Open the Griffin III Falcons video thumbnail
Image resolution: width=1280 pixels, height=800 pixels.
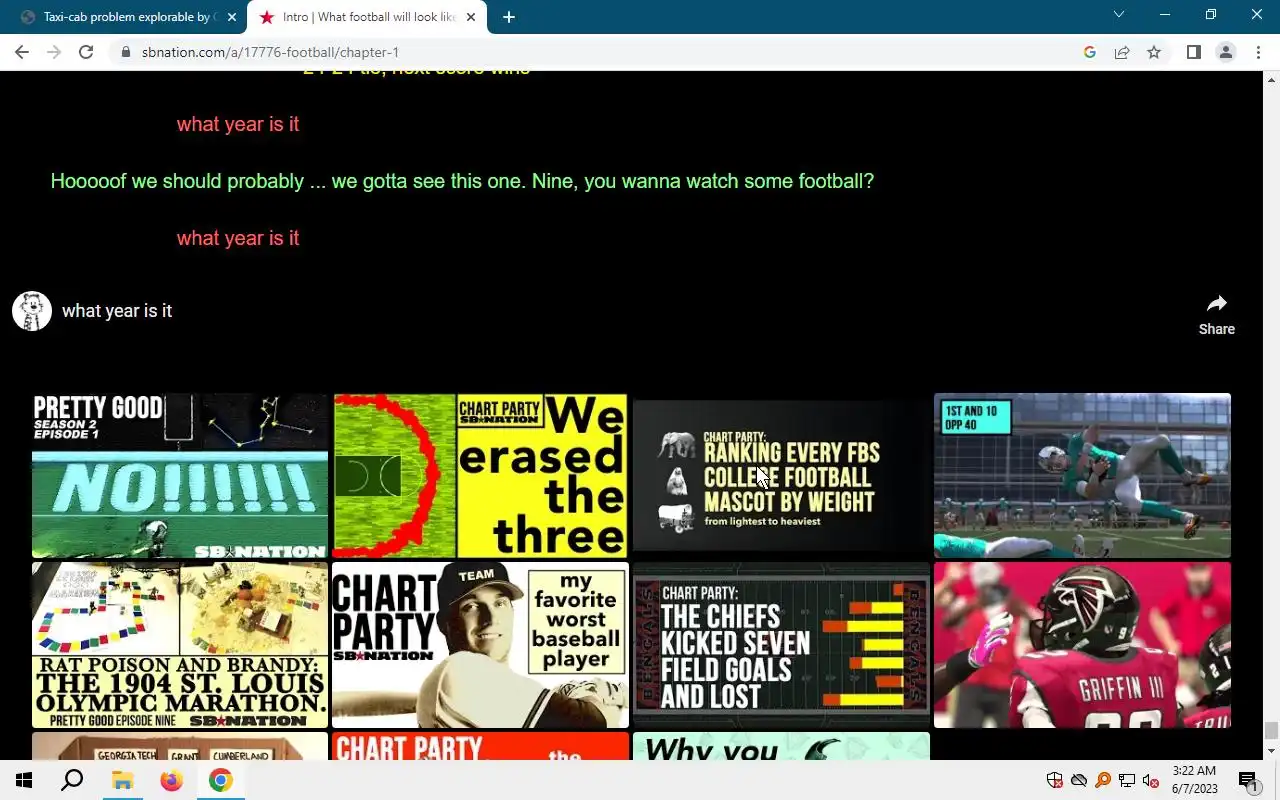(1082, 645)
